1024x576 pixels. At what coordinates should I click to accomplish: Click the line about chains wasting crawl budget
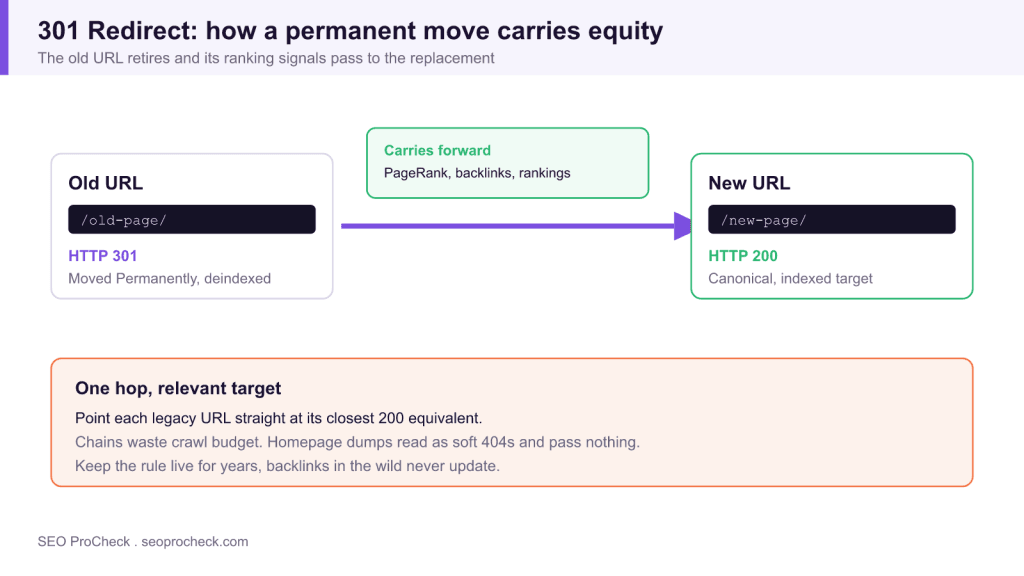(357, 442)
